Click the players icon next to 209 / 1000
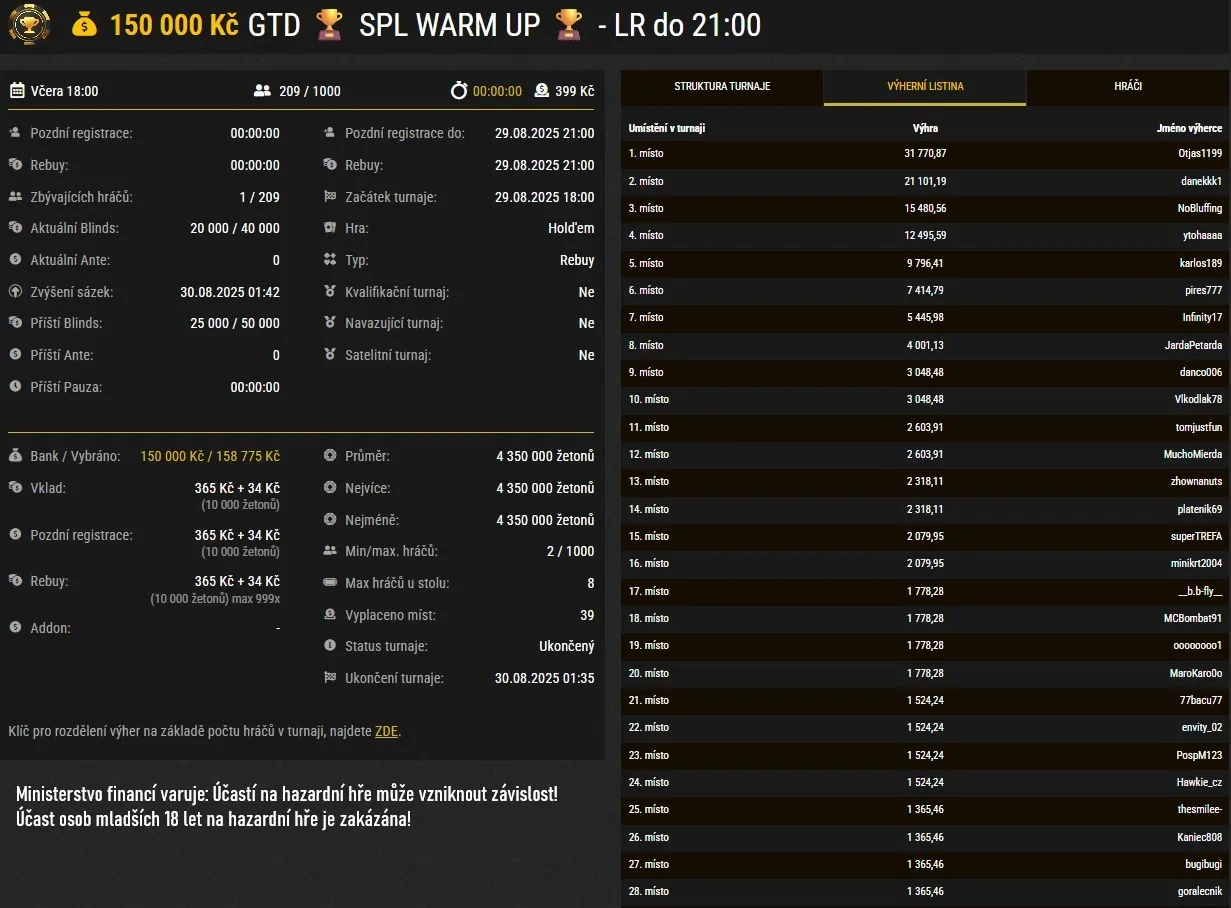 262,90
